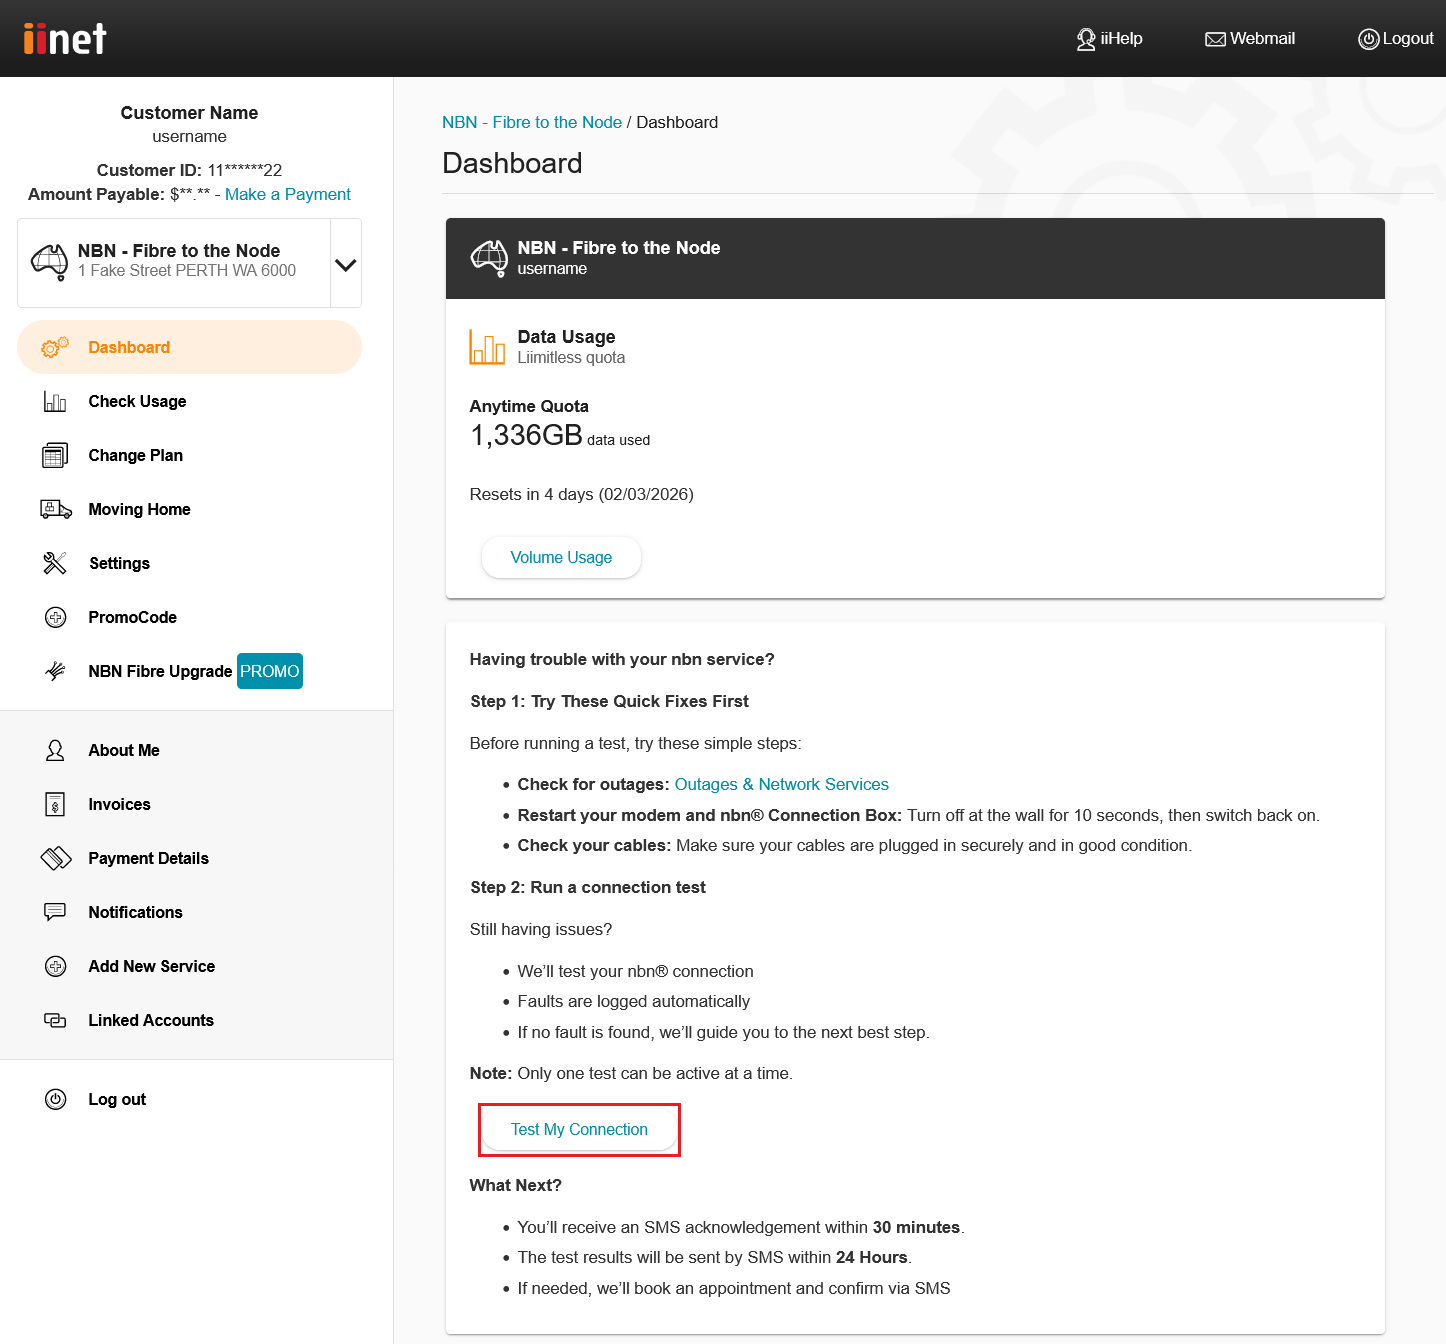
Task: Open the NBN Fibre Upgrade PROMO badge
Action: 269,671
